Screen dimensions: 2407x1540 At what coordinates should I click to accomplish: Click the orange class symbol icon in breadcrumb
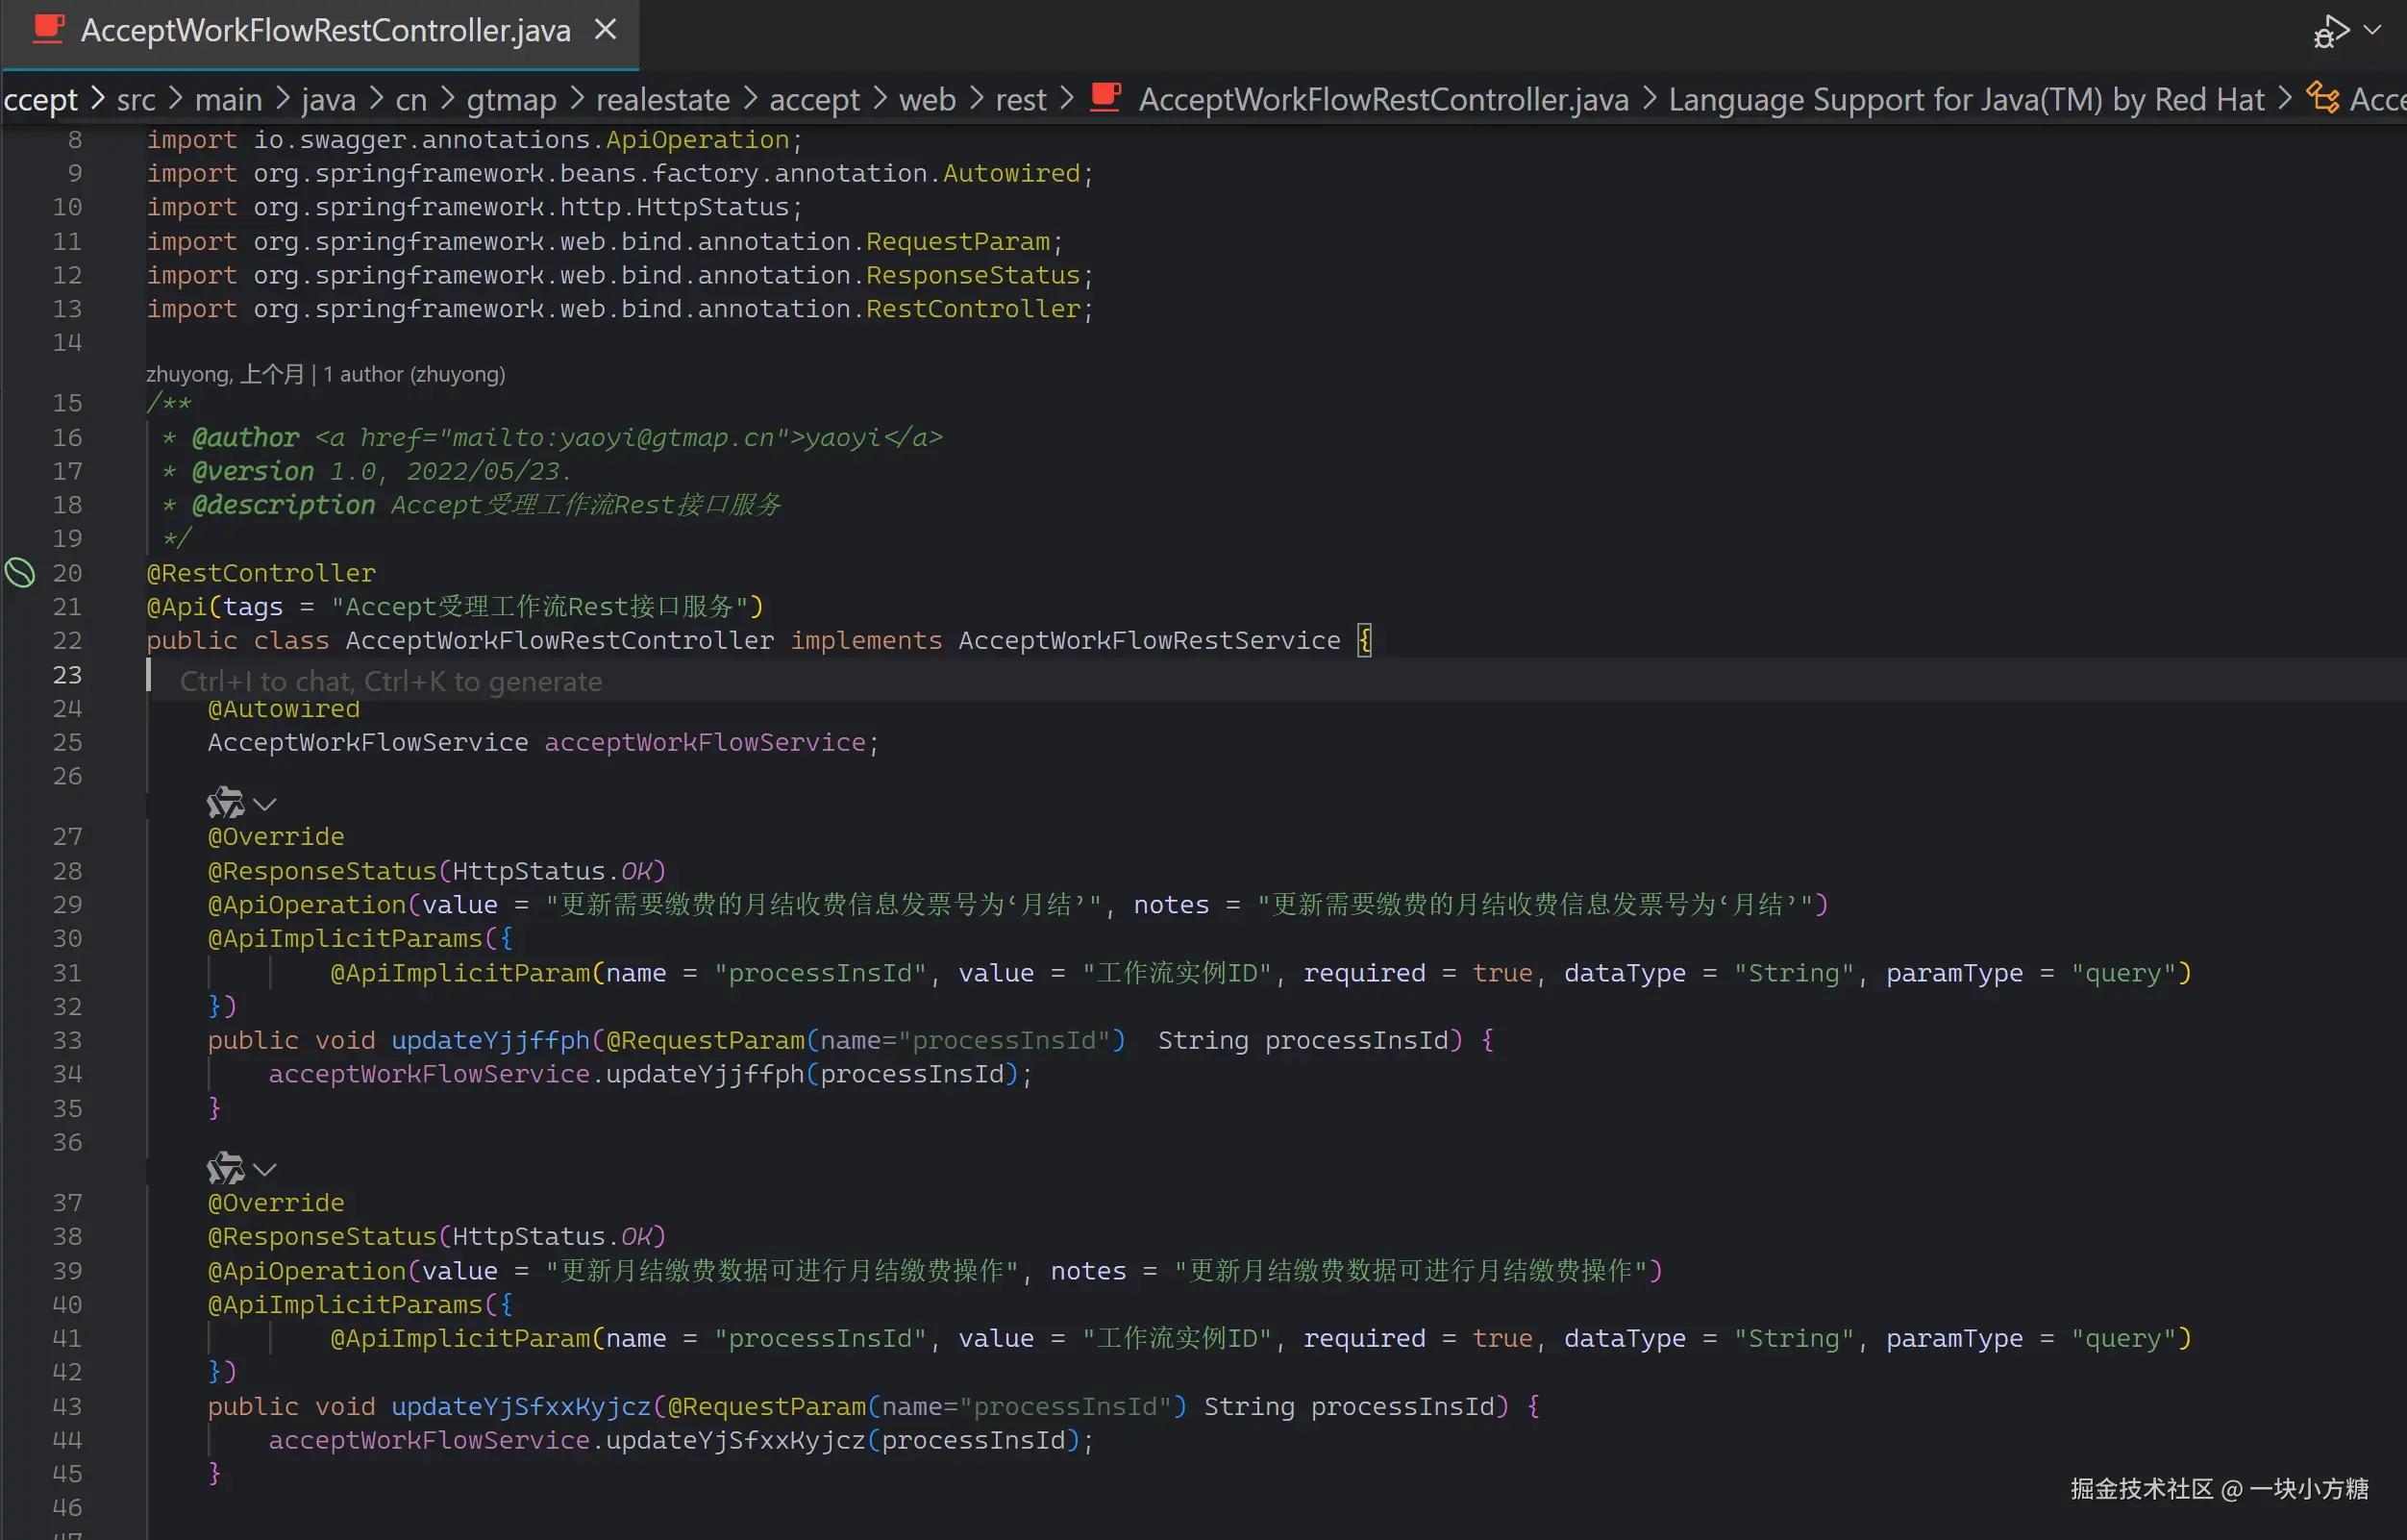coord(2322,98)
